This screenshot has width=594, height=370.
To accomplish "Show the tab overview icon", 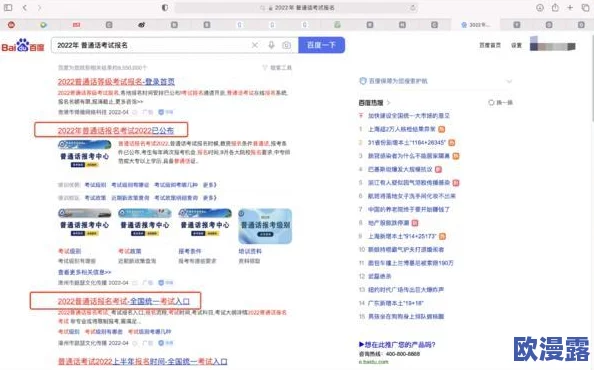I will pyautogui.click(x=585, y=8).
